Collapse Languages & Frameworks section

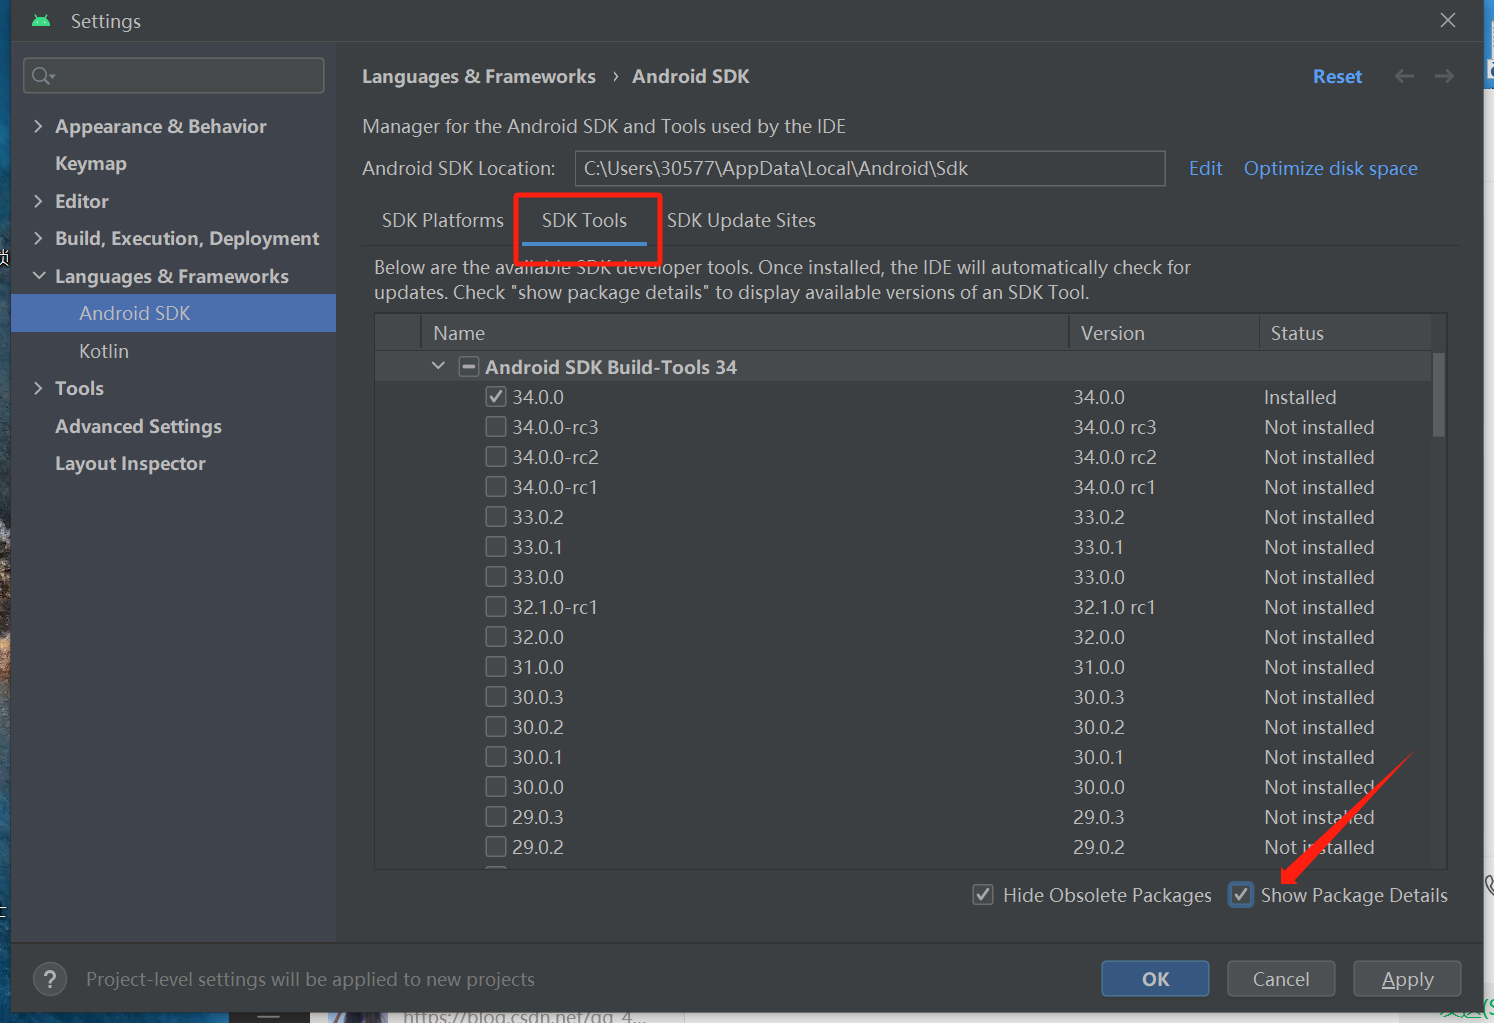tap(39, 276)
